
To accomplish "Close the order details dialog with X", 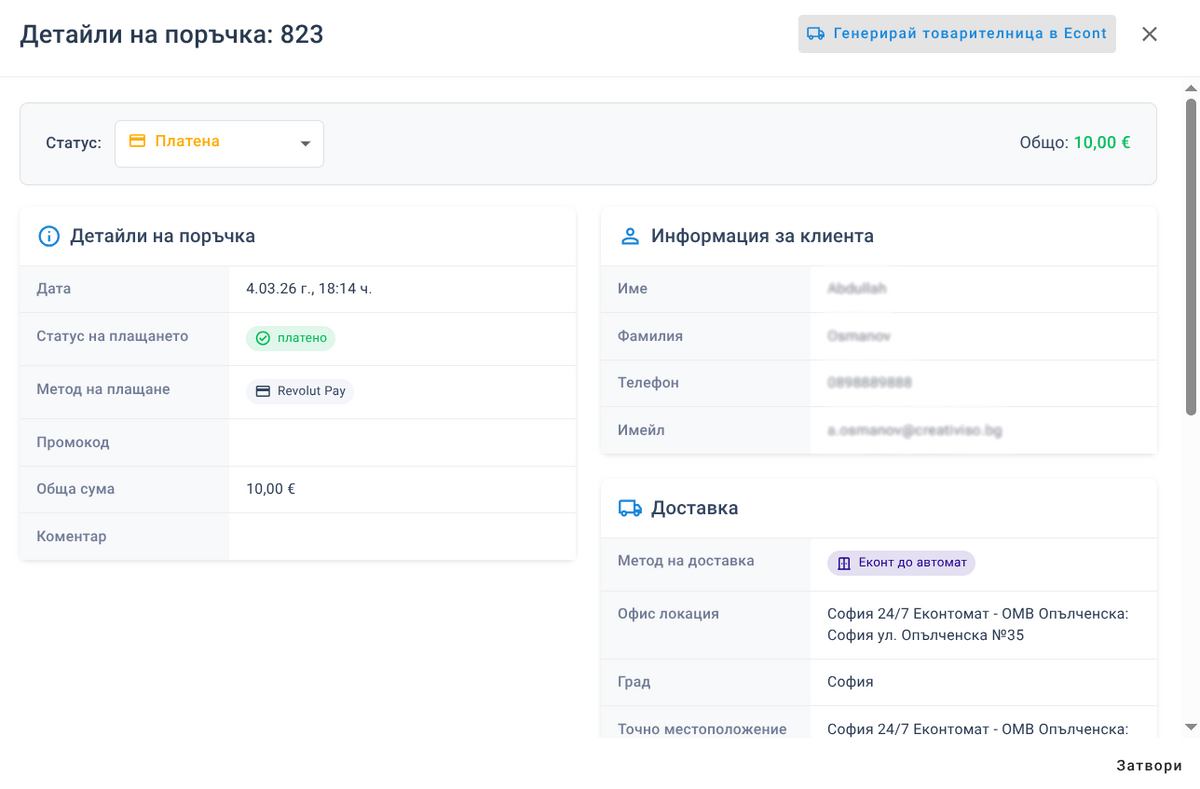I will (x=1149, y=34).
